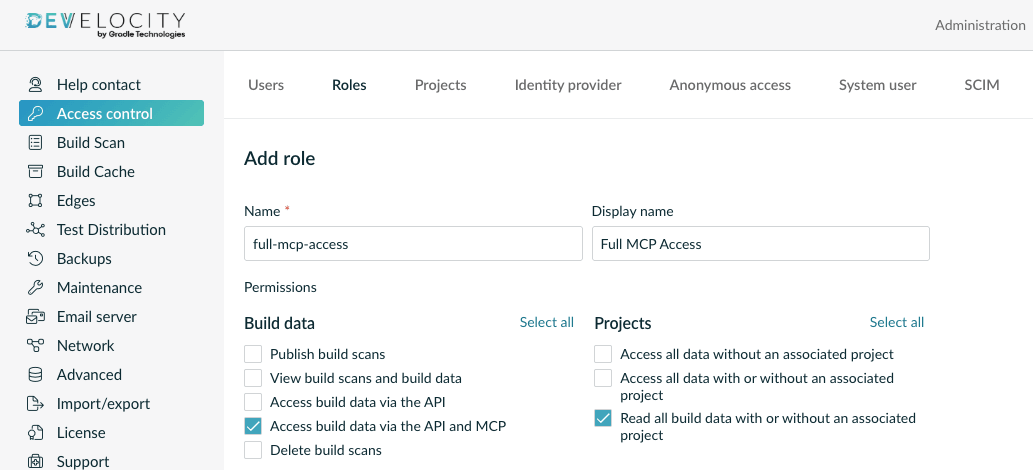The image size is (1033, 470).
Task: Click the Permissions label
Action: 280,287
